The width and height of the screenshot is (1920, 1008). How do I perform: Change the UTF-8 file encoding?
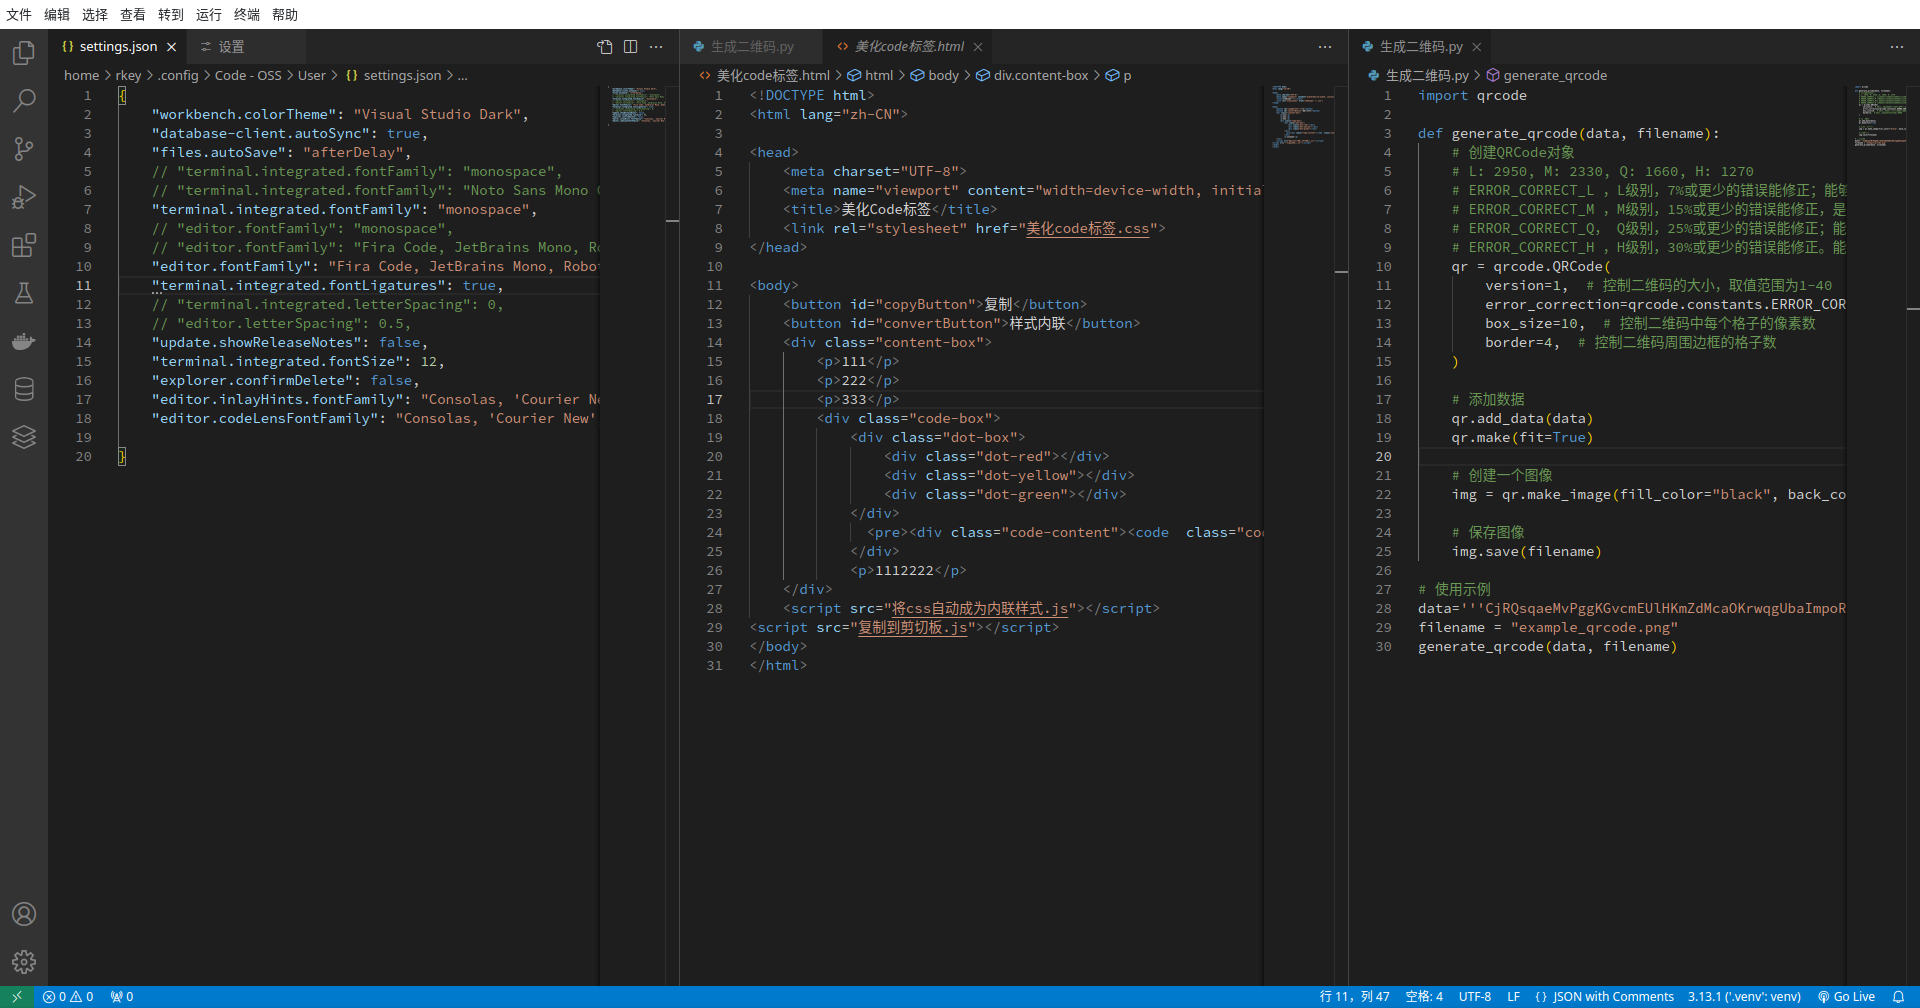(x=1475, y=997)
